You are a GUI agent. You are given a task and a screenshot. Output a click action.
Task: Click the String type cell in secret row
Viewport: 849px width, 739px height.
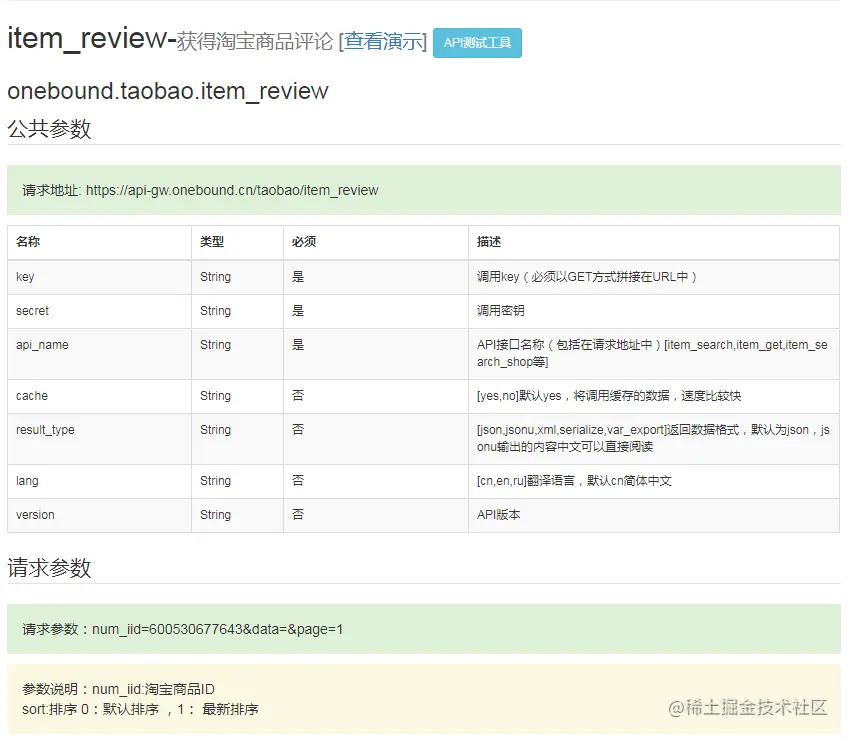(237, 311)
